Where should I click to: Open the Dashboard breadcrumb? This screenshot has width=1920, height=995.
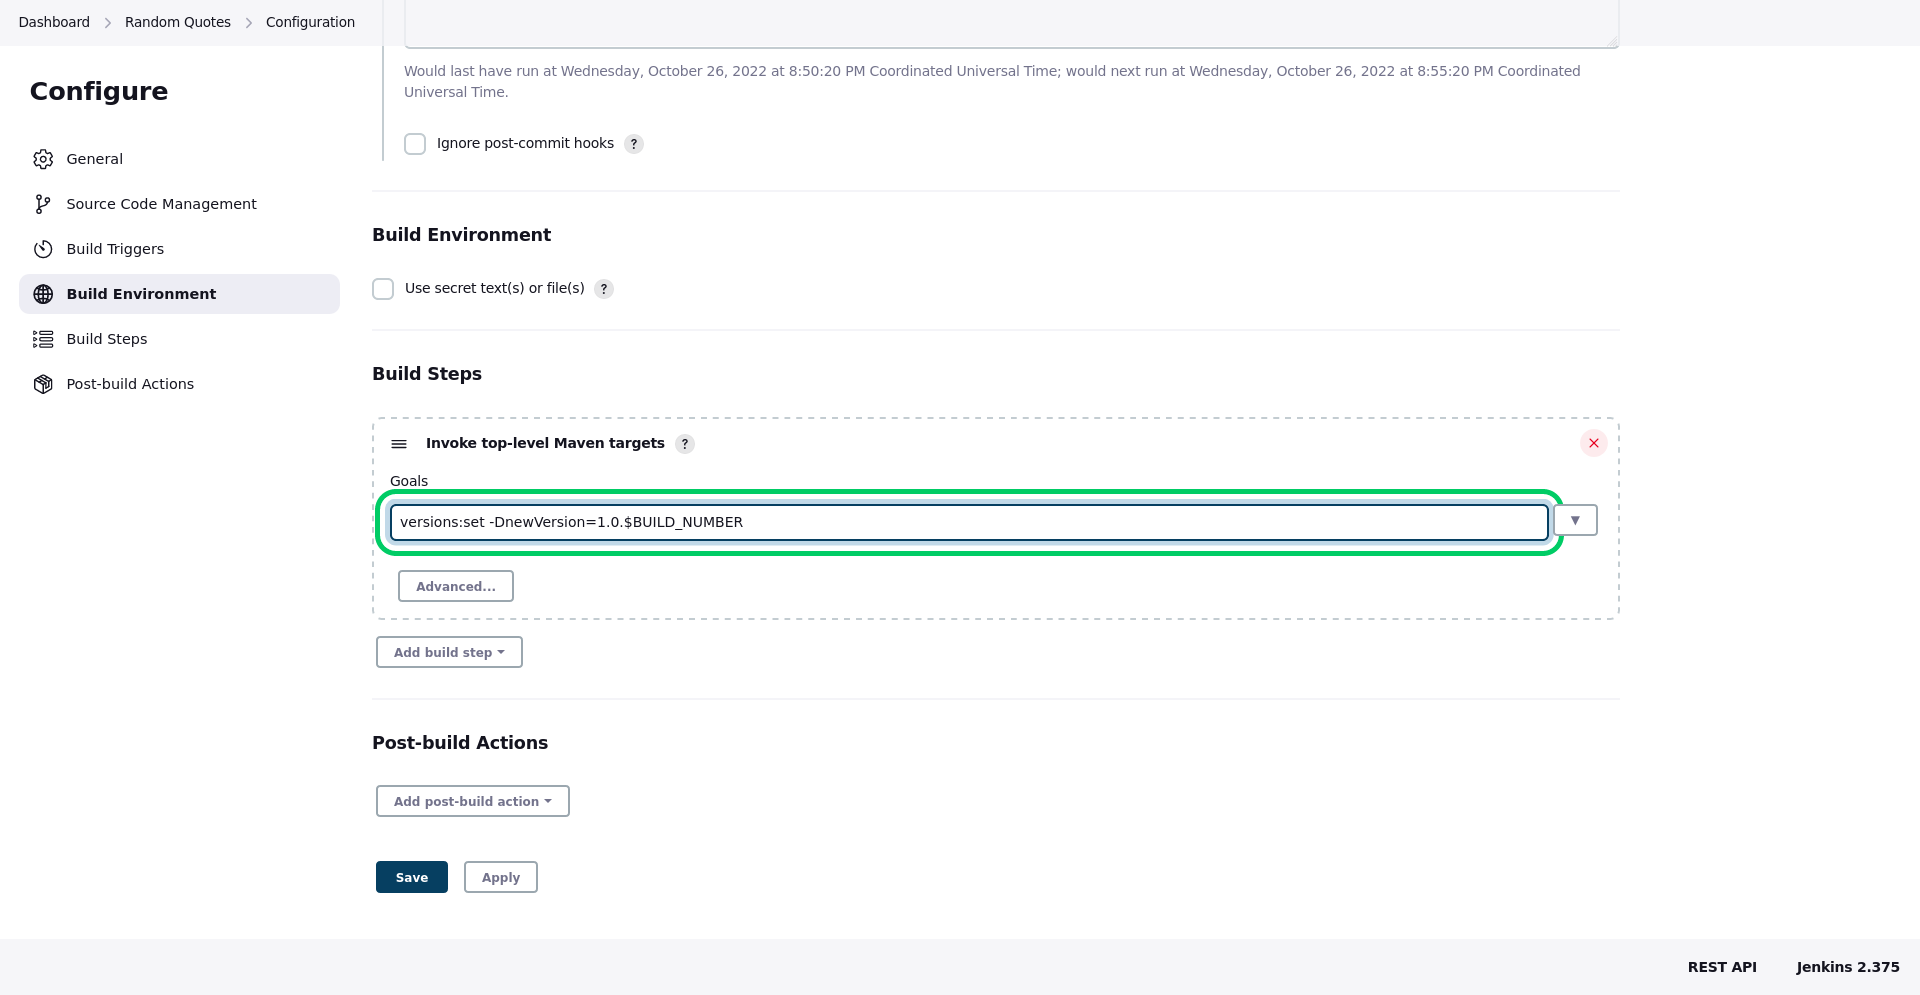[x=54, y=22]
